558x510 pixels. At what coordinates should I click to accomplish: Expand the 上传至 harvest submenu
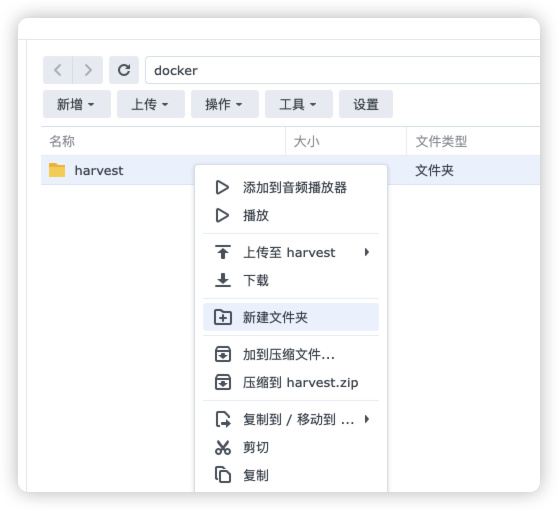291,252
